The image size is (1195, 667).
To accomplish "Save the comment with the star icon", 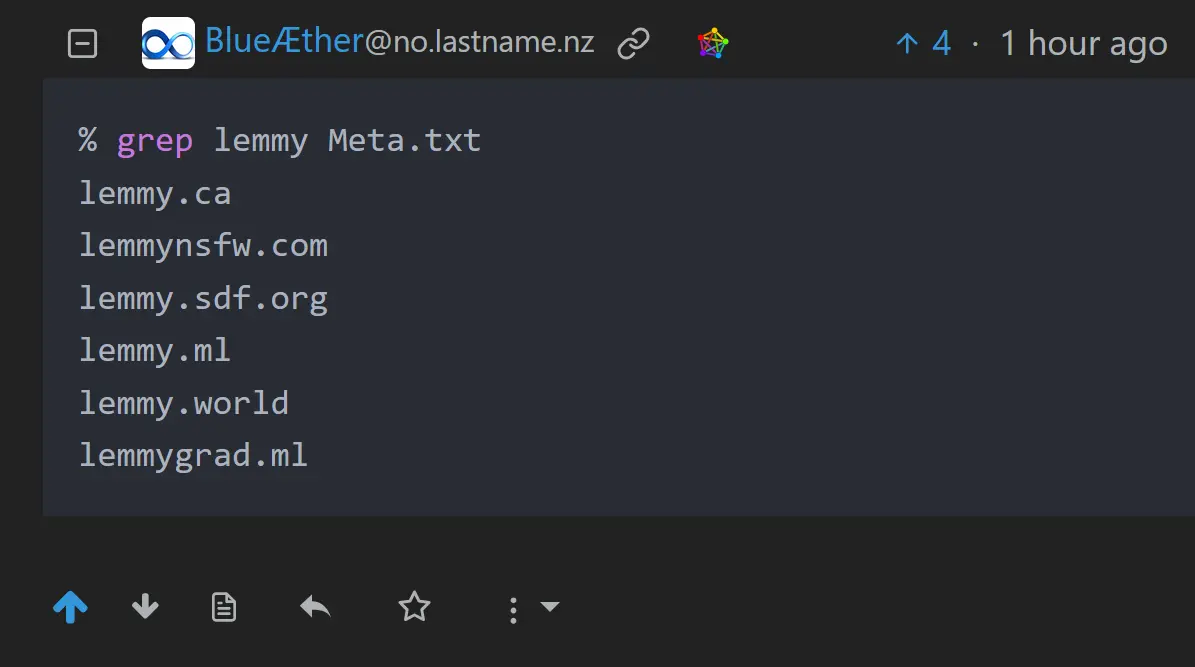I will tap(415, 607).
